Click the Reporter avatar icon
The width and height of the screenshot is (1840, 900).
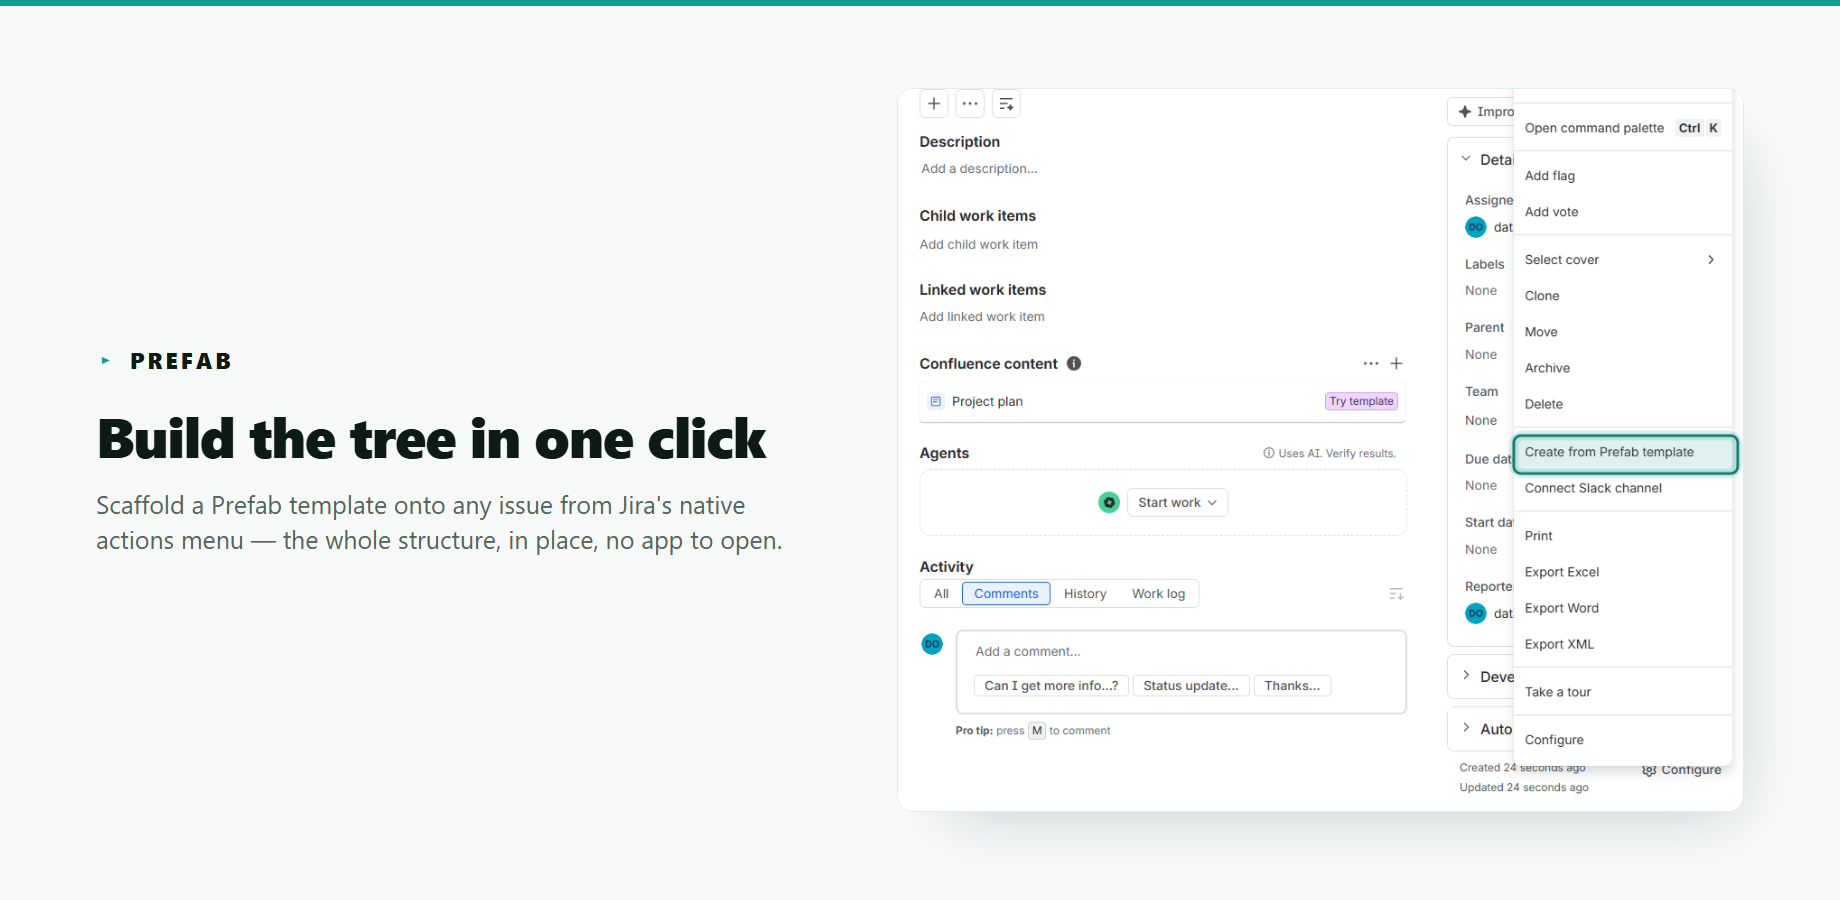click(1476, 614)
